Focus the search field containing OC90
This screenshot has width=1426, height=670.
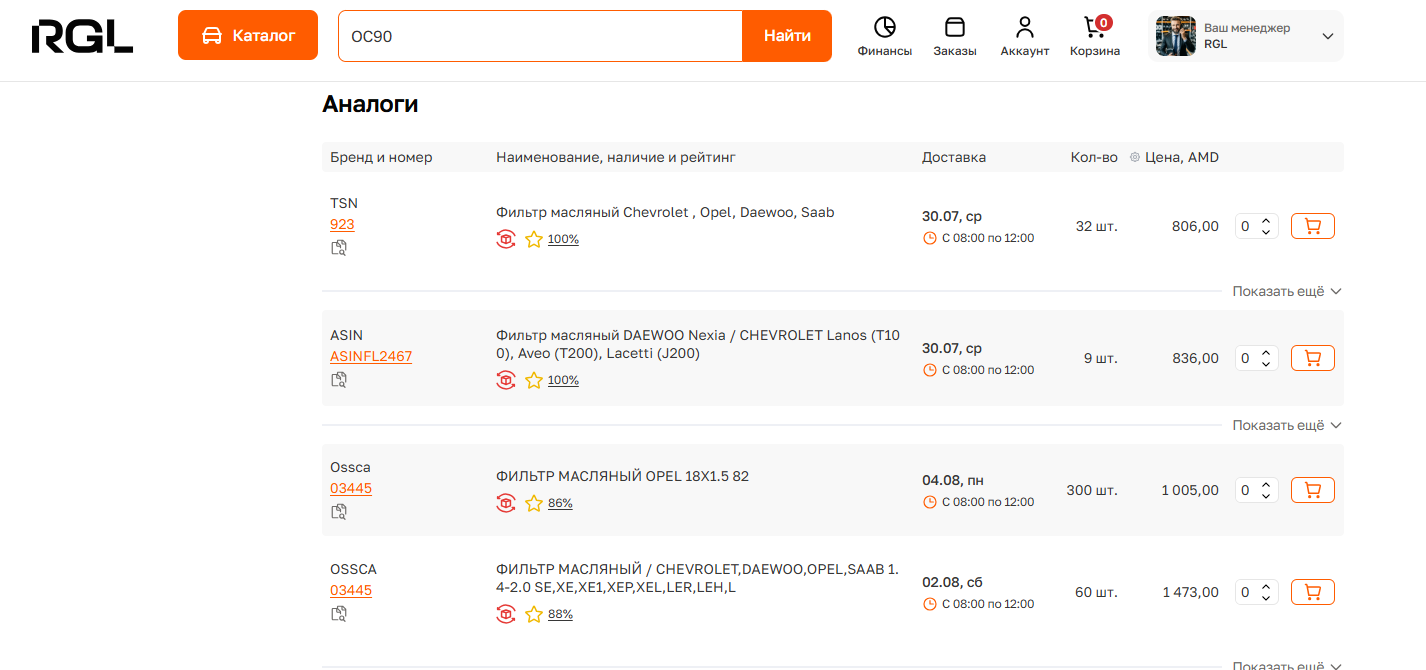[x=540, y=36]
